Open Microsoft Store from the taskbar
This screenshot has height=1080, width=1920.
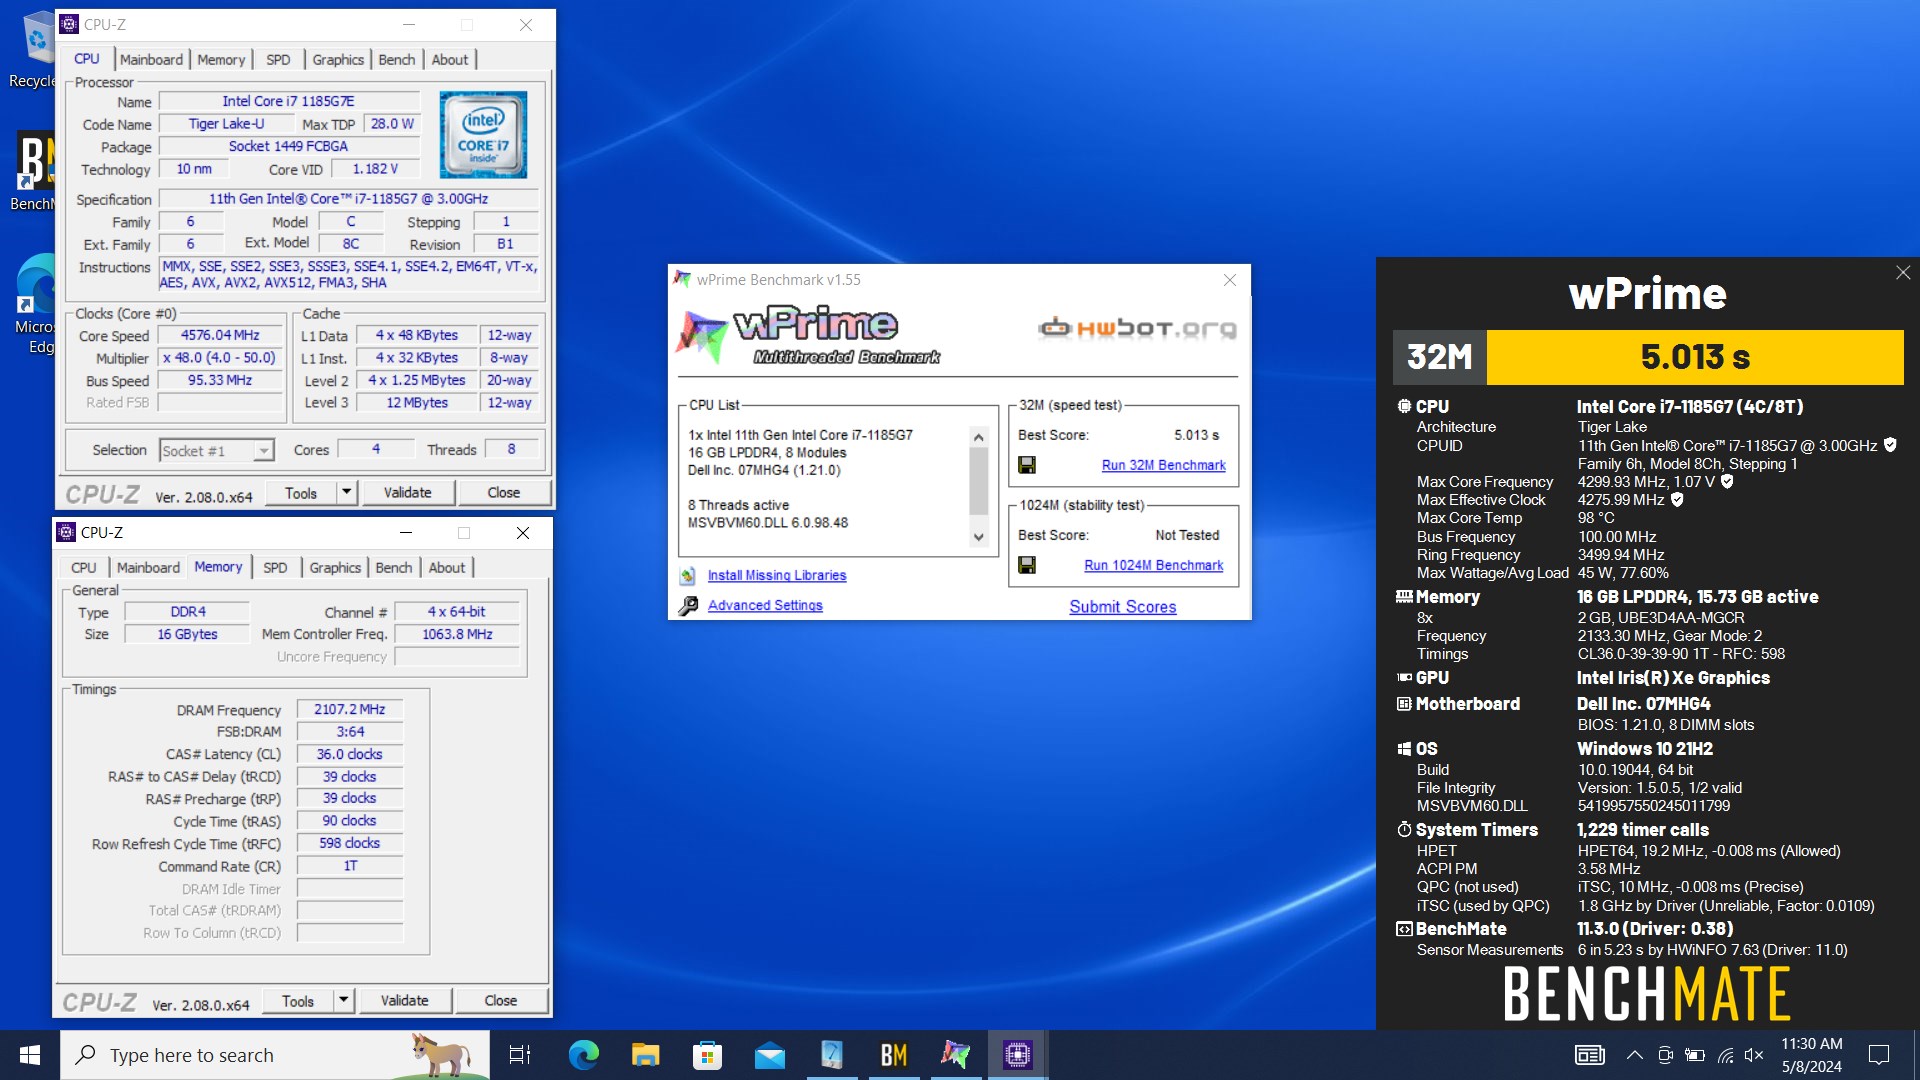(x=707, y=1055)
